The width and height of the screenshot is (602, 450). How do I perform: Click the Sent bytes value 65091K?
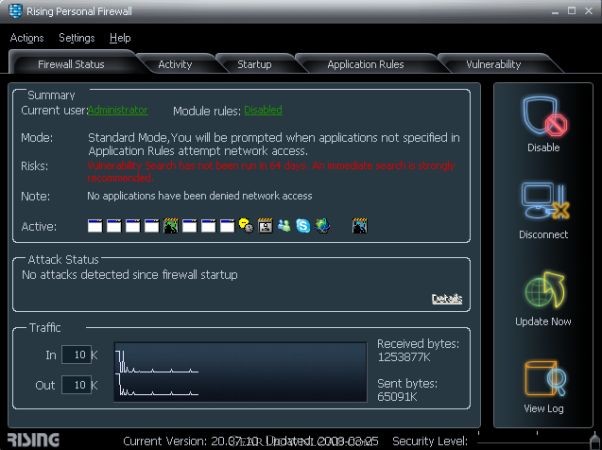(397, 397)
